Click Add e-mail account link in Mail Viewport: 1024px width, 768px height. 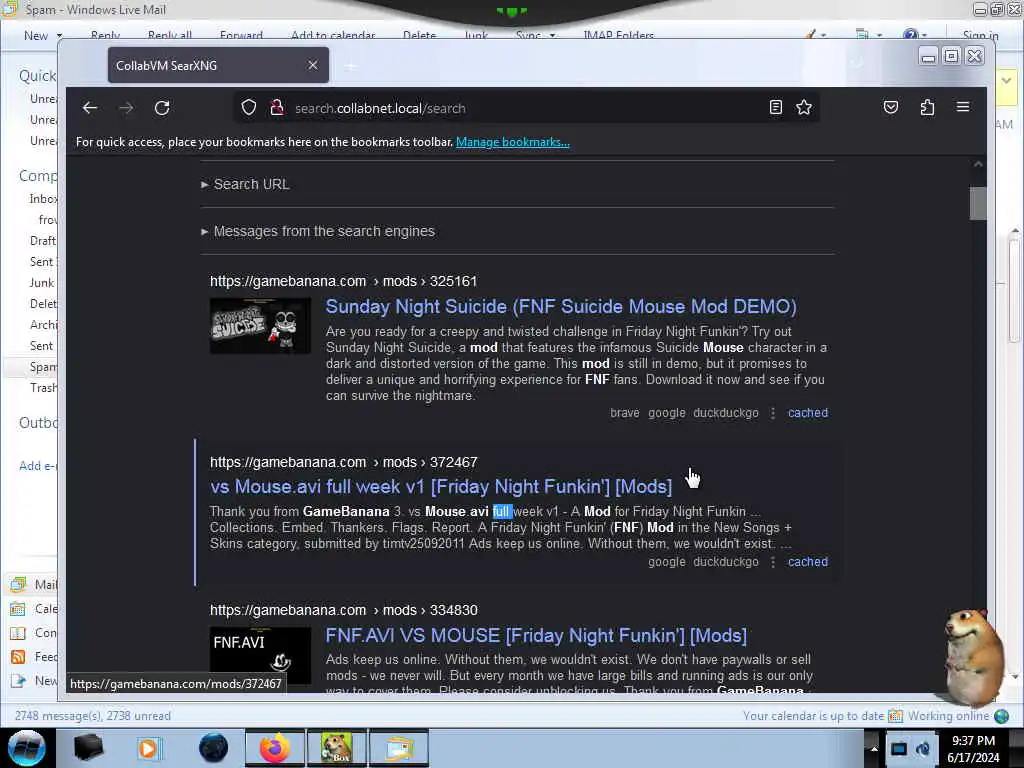pyautogui.click(x=38, y=466)
